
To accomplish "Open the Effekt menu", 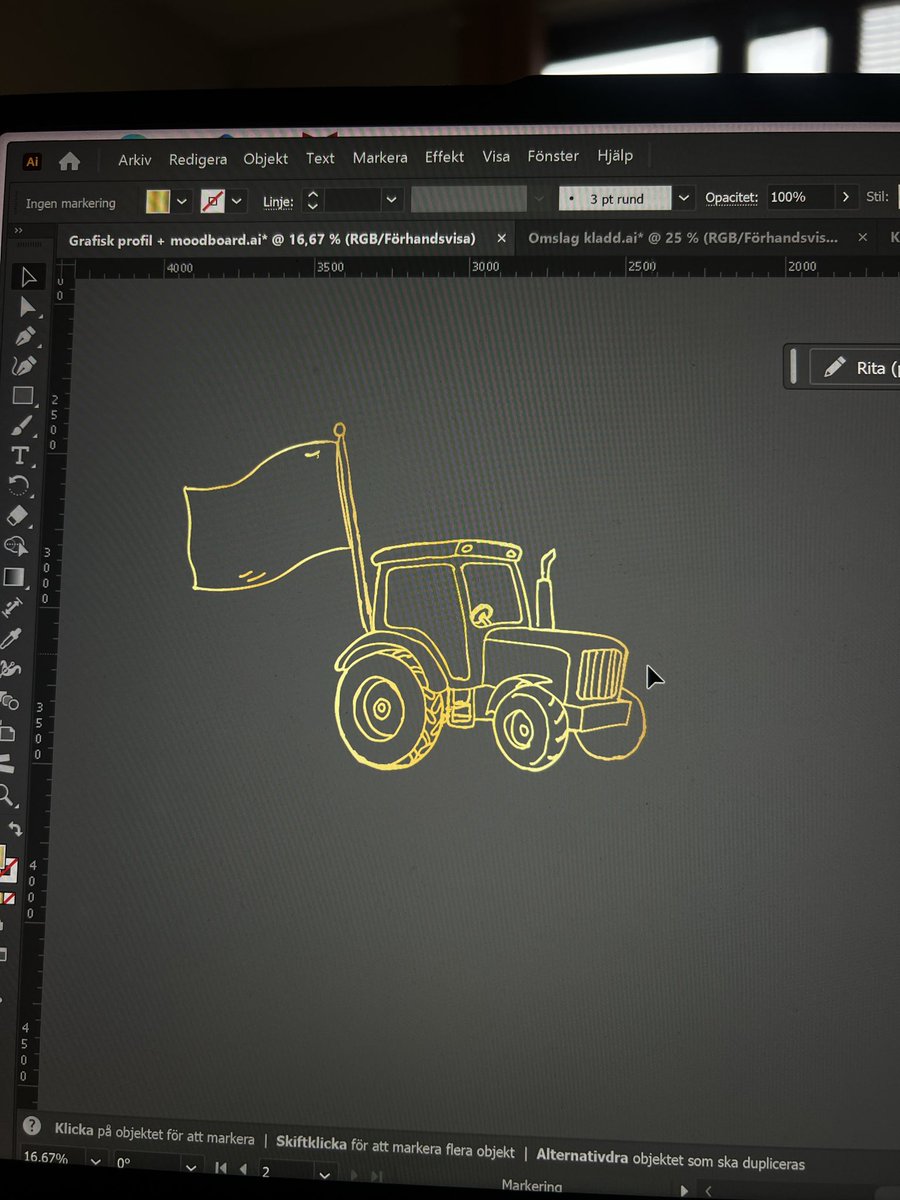I will 445,157.
